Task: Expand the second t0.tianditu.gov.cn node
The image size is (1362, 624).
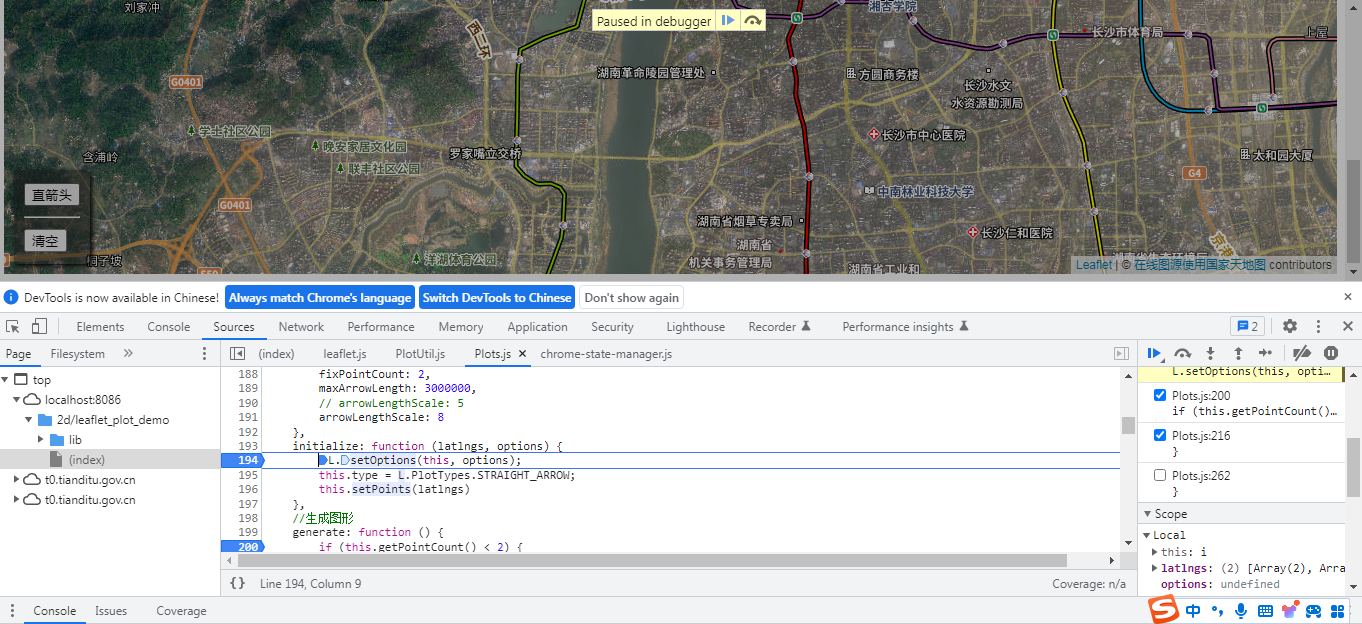Action: point(17,500)
